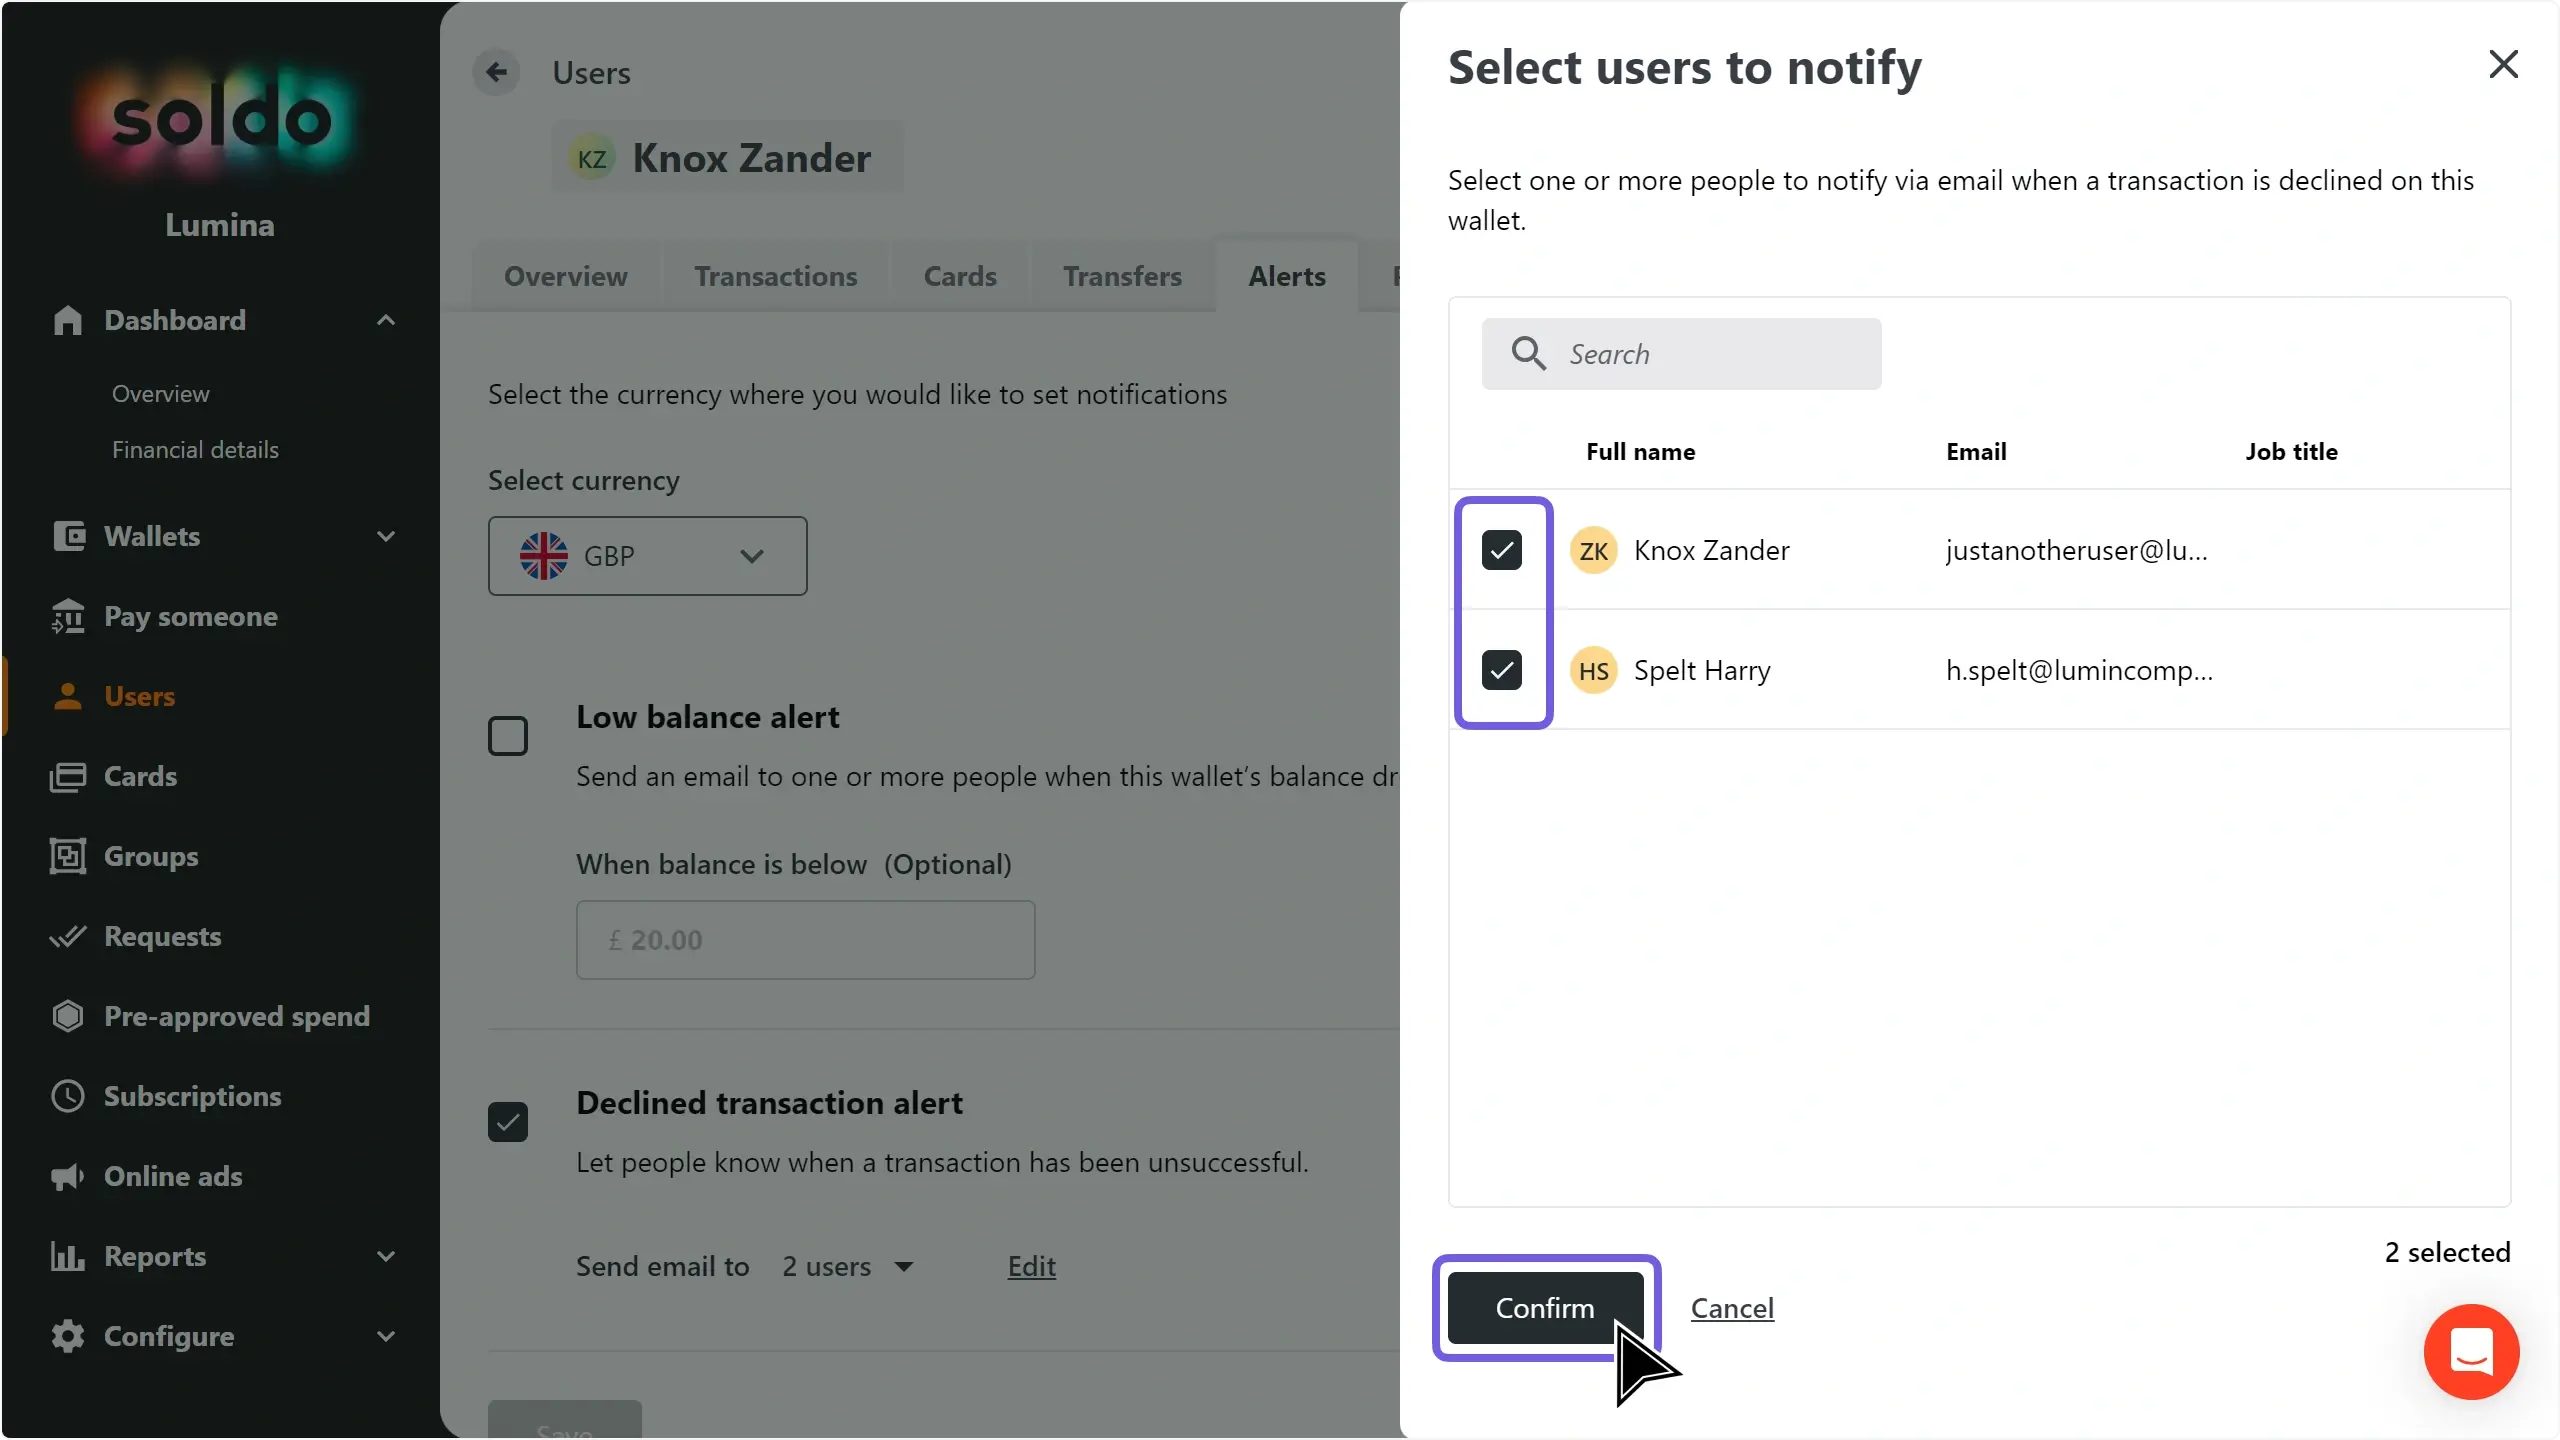Open the GBP currency dropdown

pyautogui.click(x=648, y=556)
